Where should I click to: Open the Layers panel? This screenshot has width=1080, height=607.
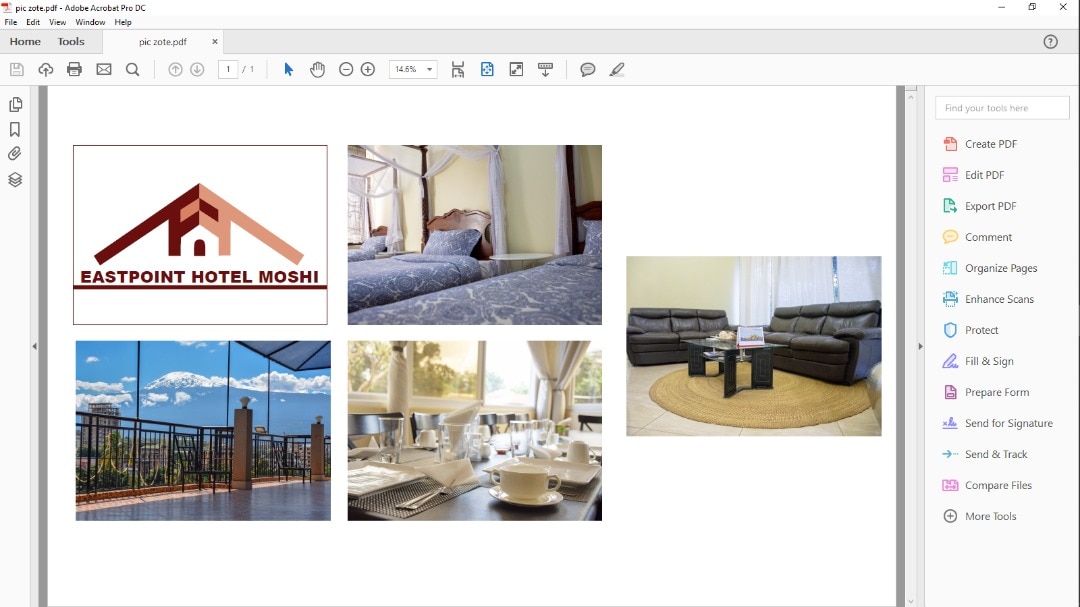coord(15,178)
